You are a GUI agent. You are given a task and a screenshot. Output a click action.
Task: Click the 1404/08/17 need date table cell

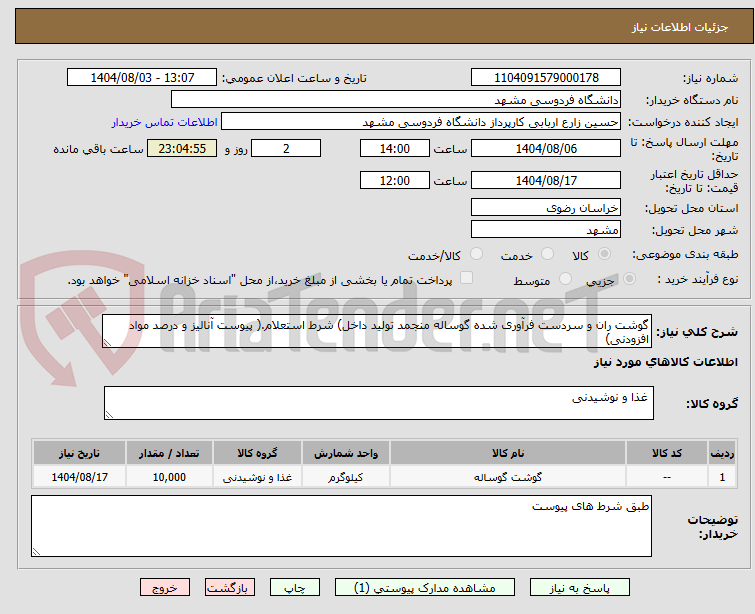coord(79,477)
